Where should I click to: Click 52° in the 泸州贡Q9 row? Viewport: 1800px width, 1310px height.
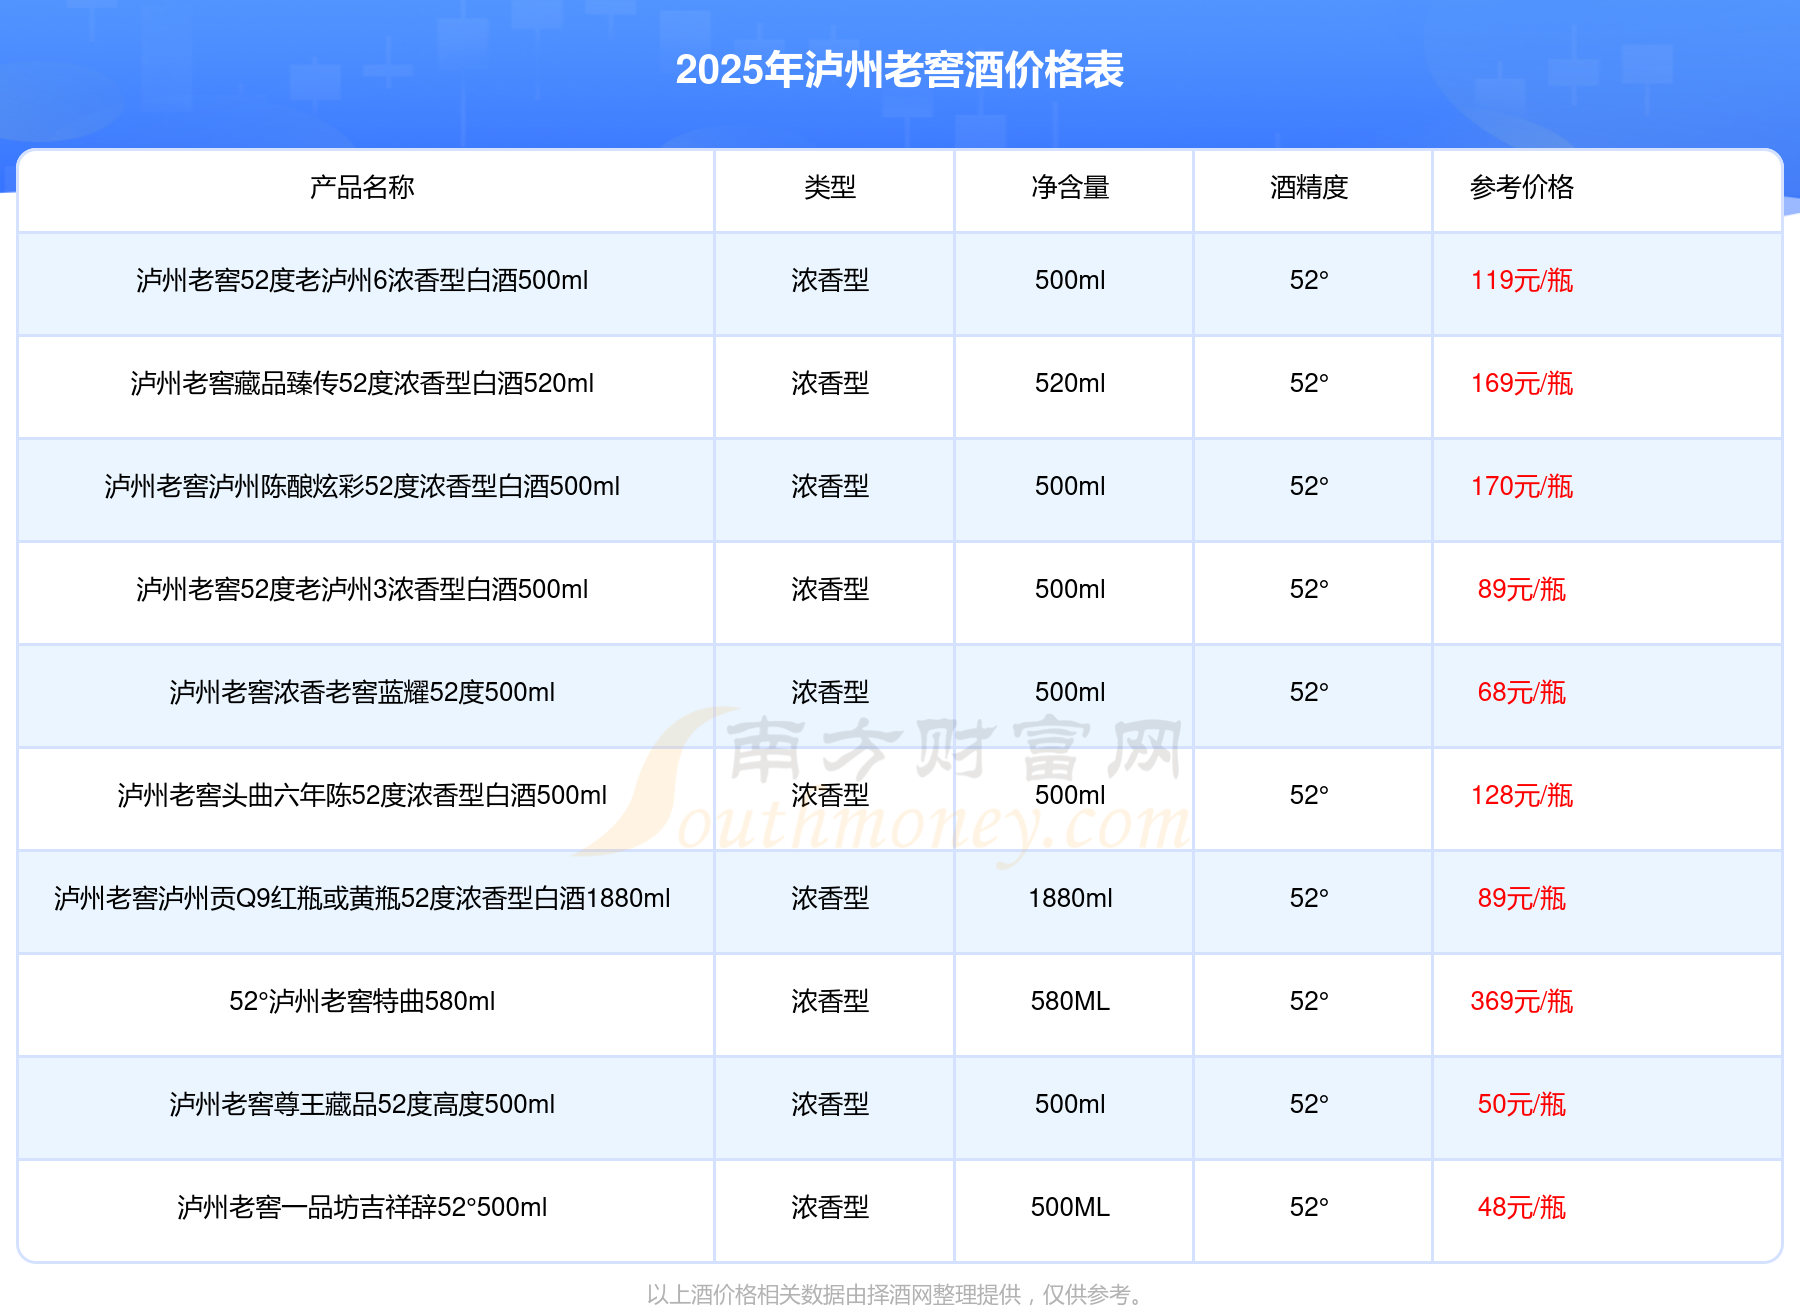click(x=1309, y=898)
